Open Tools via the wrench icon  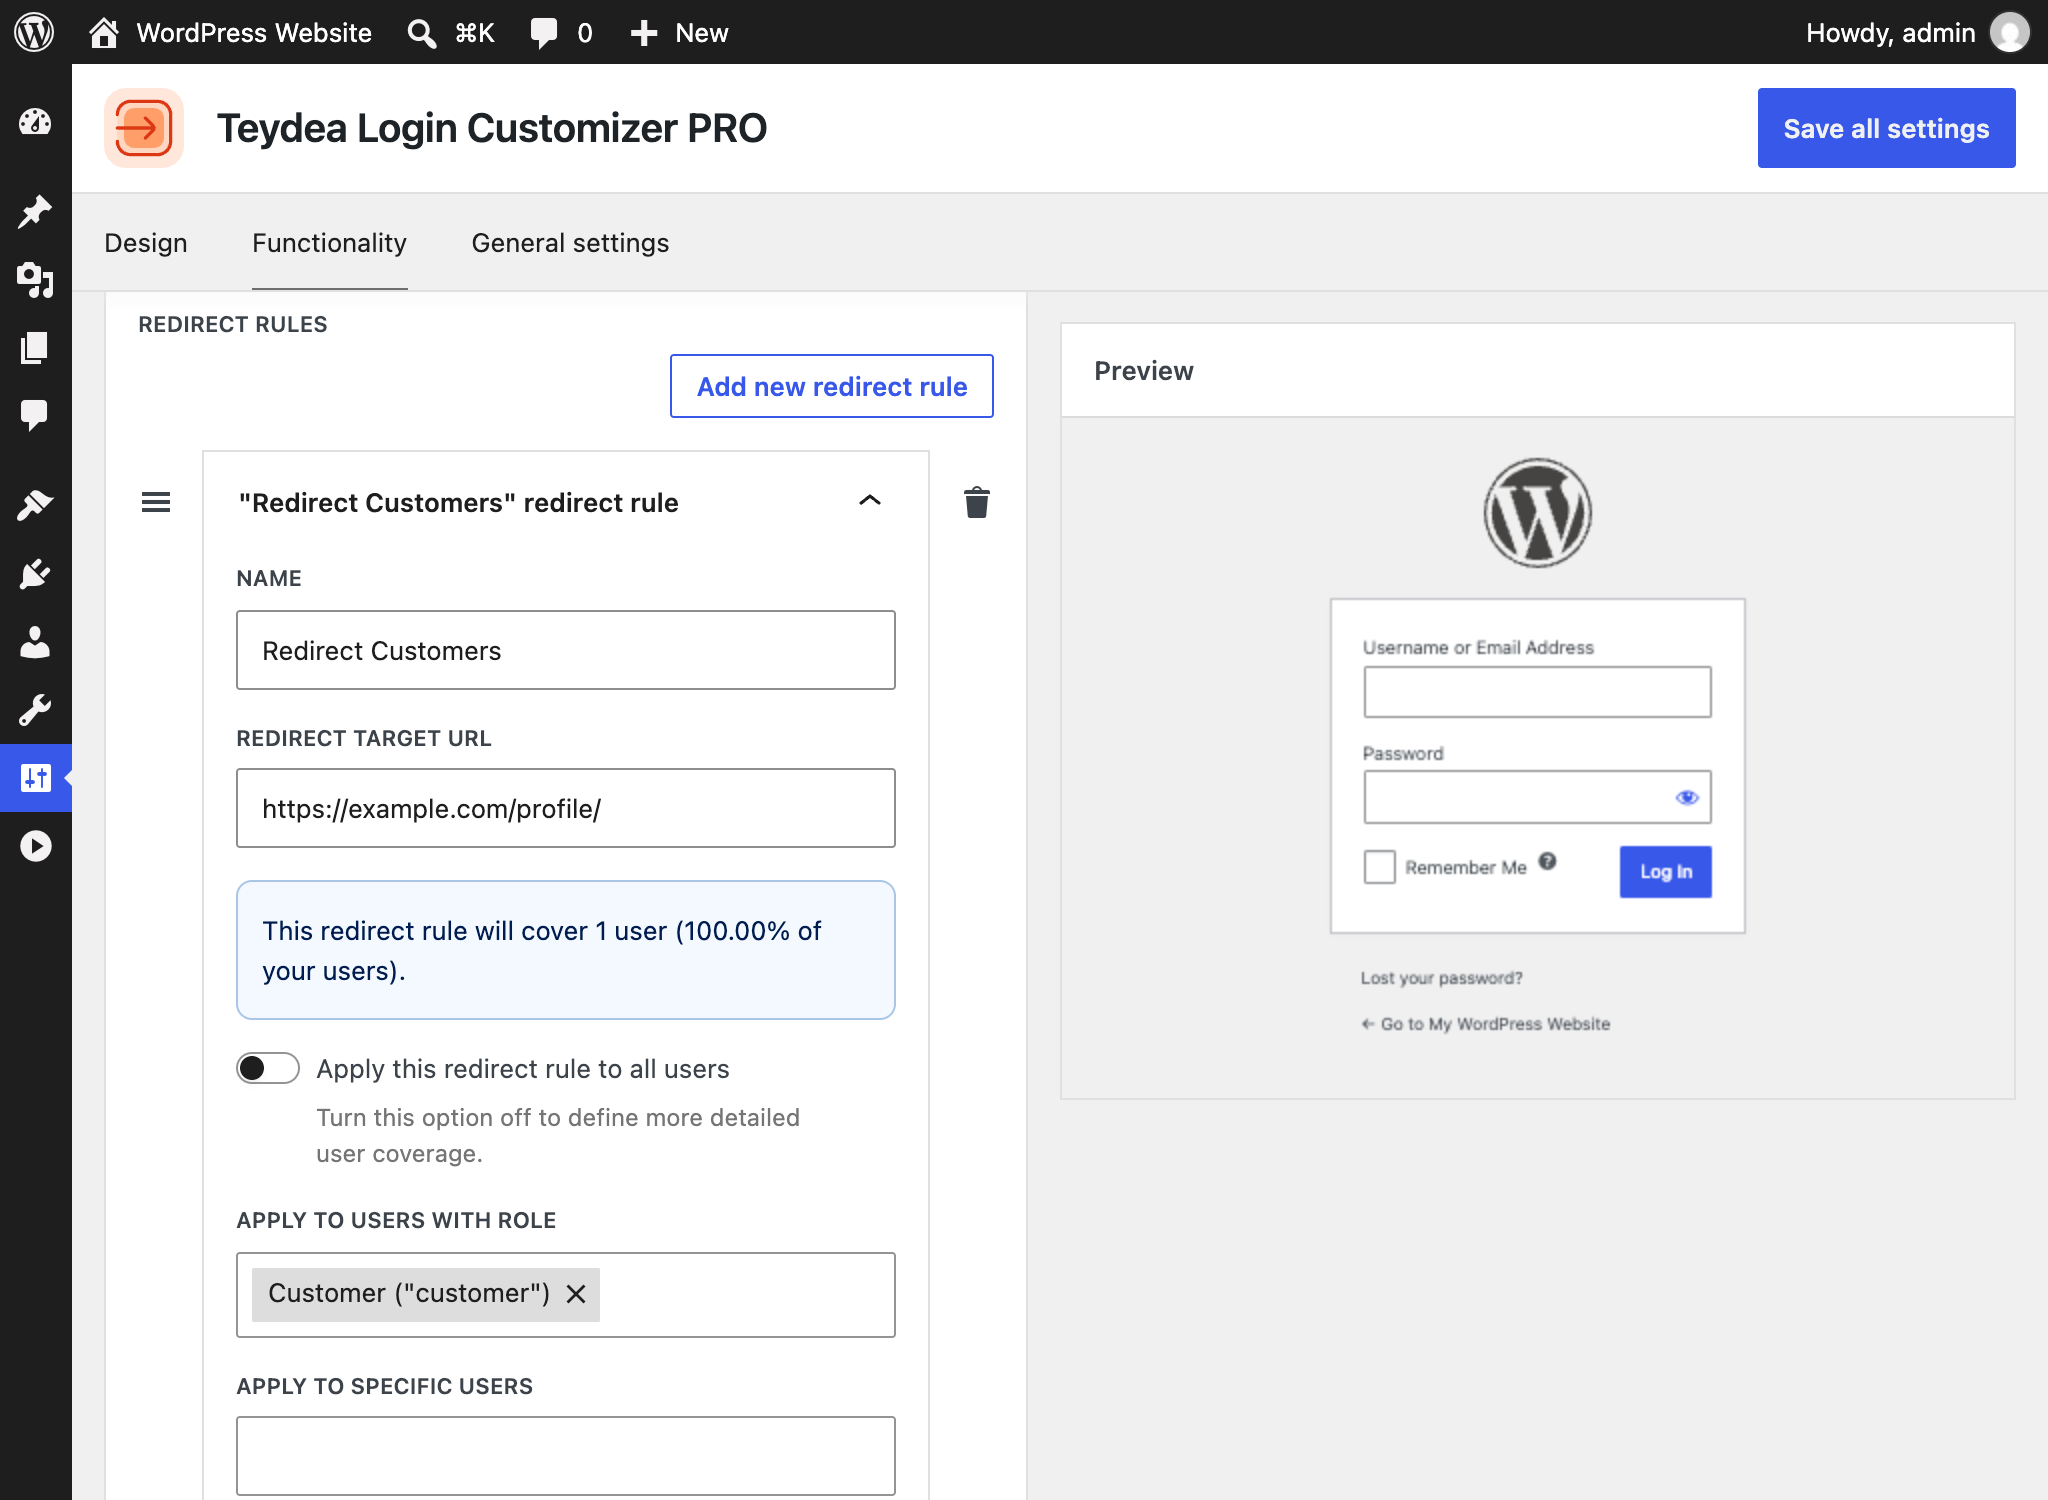(35, 710)
